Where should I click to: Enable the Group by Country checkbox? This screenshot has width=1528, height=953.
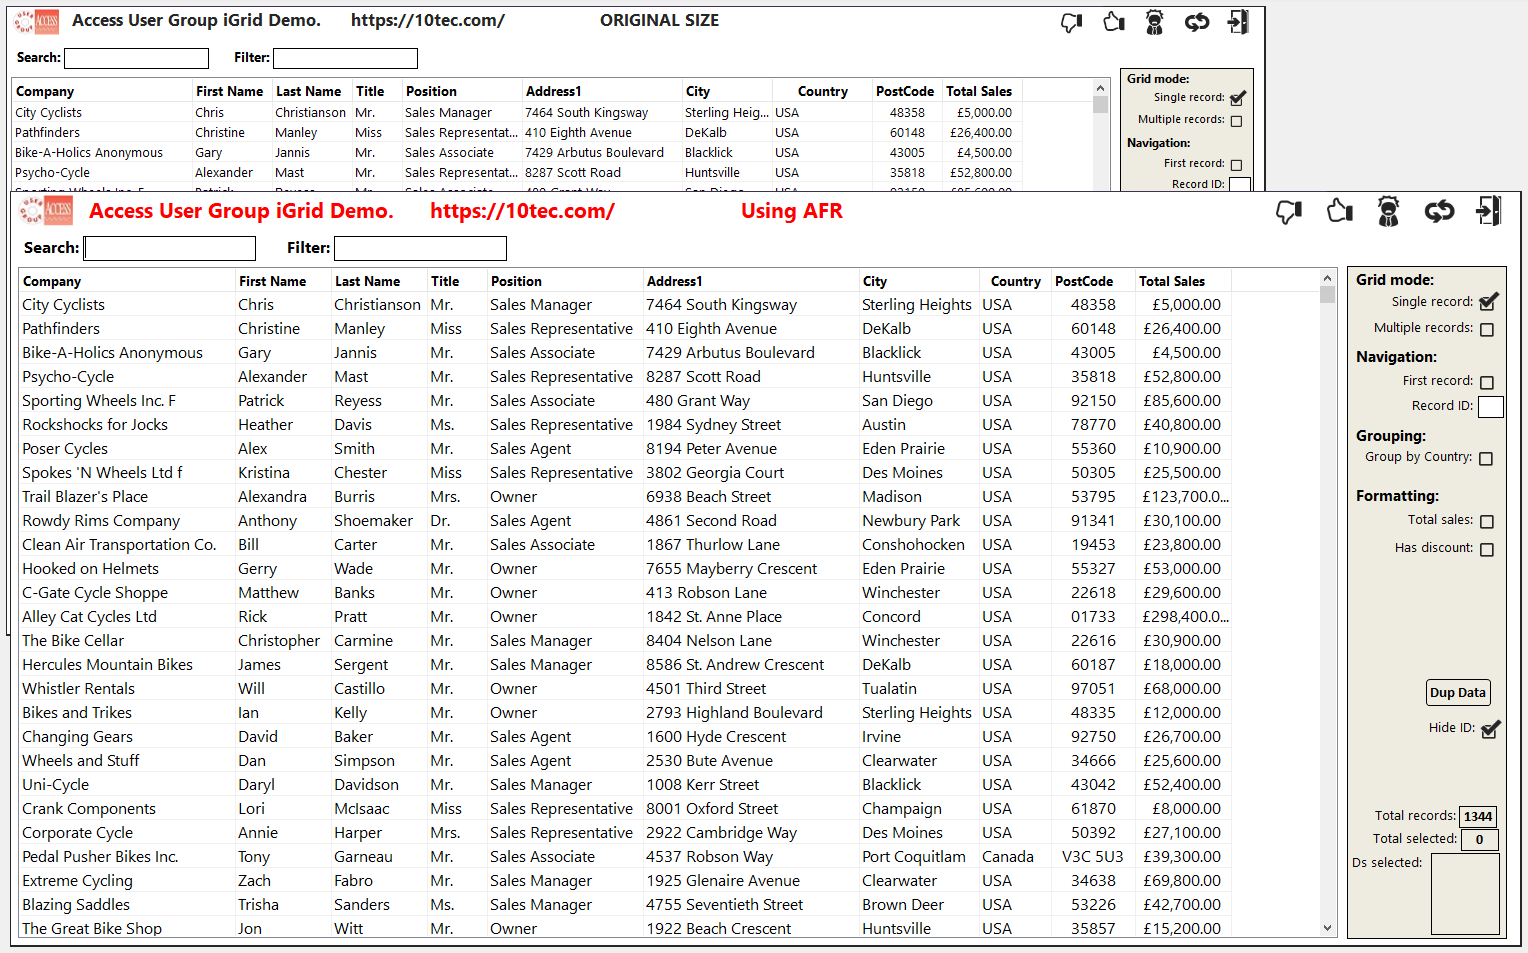coord(1486,458)
